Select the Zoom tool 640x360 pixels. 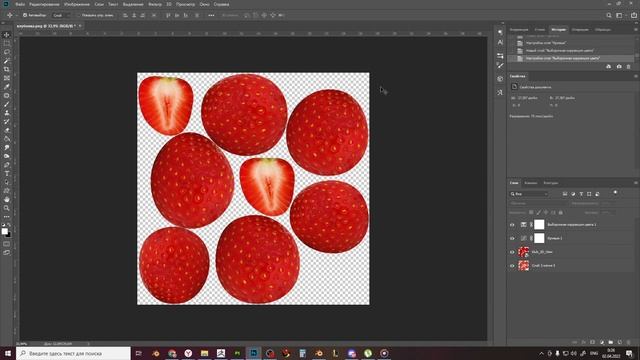7,208
